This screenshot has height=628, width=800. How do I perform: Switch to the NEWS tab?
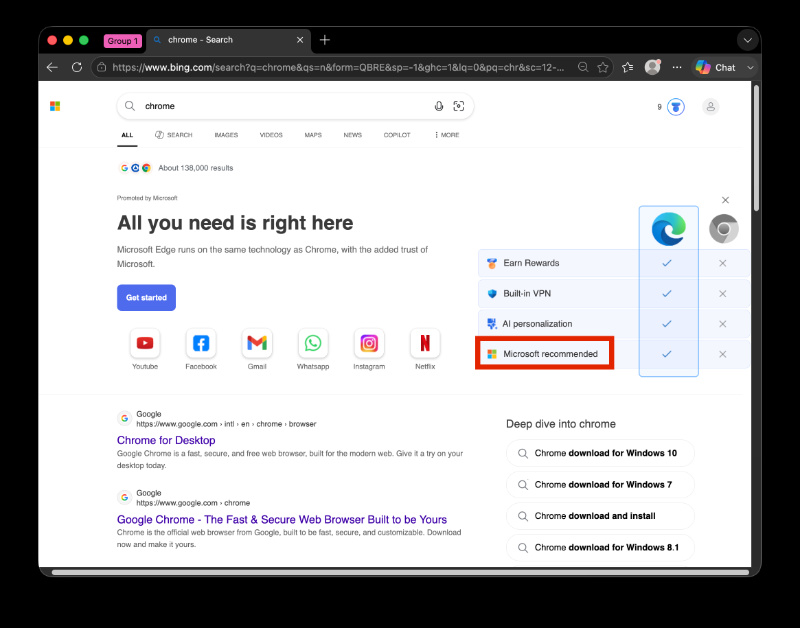coord(353,135)
